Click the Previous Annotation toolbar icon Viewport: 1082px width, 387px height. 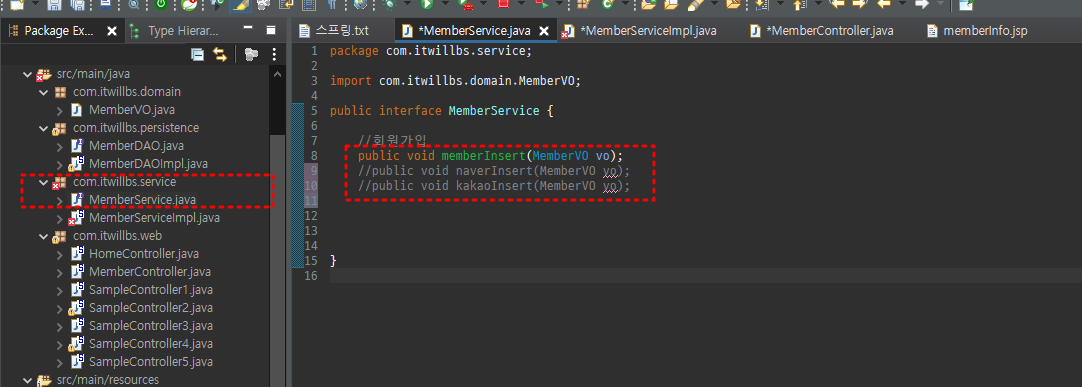[x=800, y=5]
